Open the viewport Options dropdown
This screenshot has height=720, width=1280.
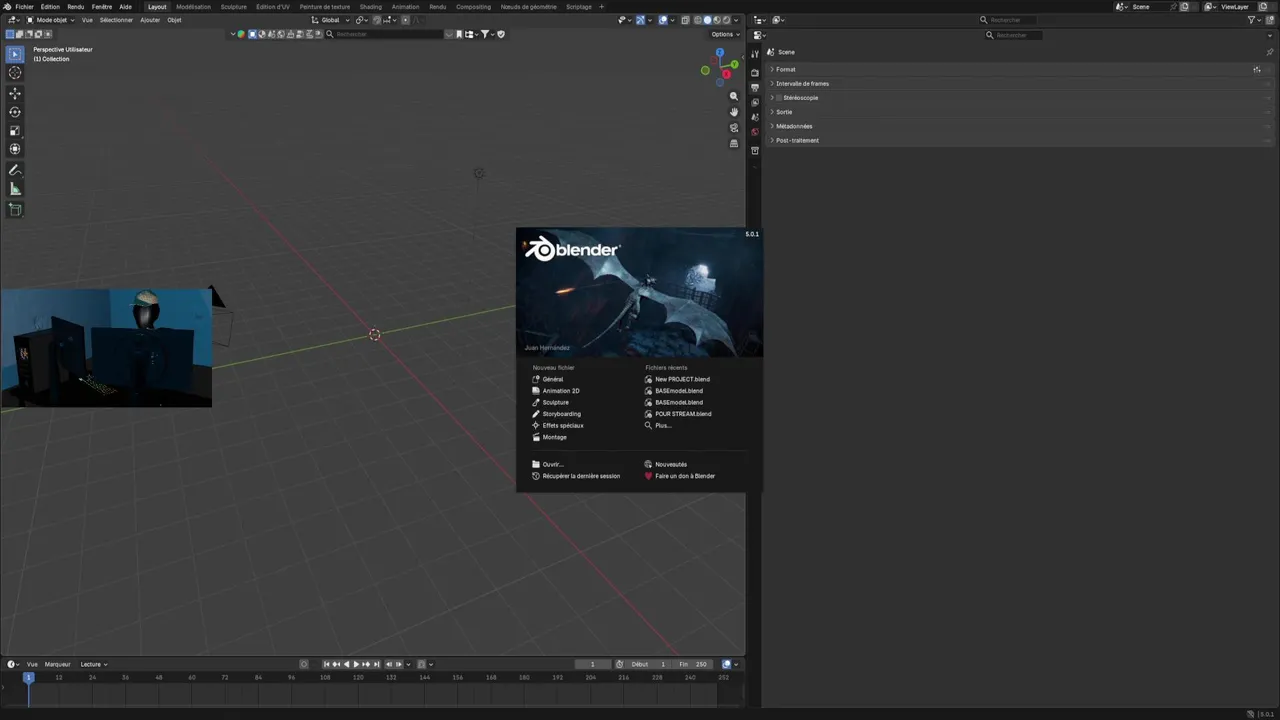click(724, 34)
